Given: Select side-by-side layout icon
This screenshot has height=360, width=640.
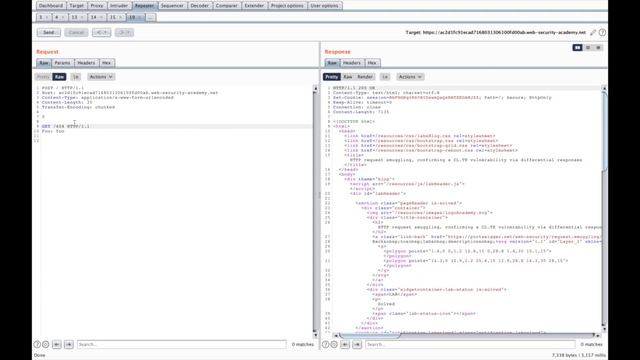Looking at the screenshot, I should click(x=577, y=48).
